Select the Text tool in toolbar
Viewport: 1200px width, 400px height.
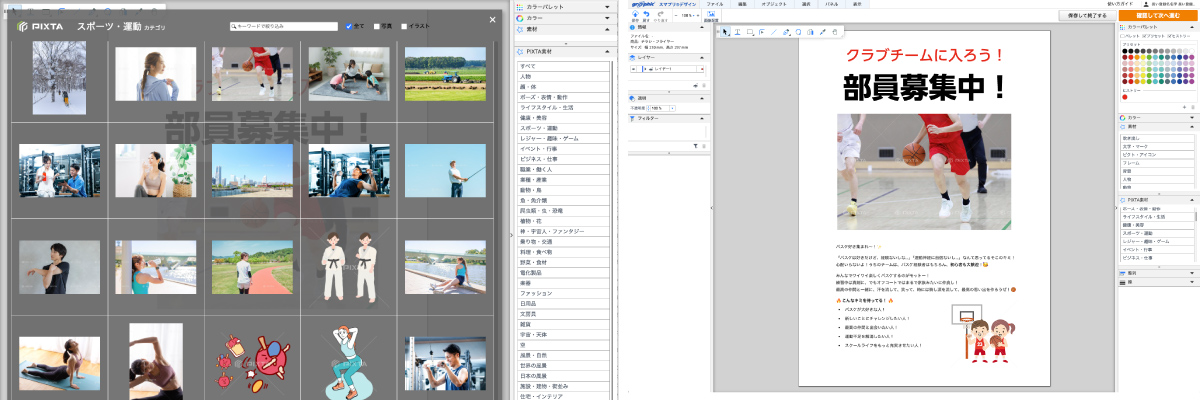click(x=738, y=32)
